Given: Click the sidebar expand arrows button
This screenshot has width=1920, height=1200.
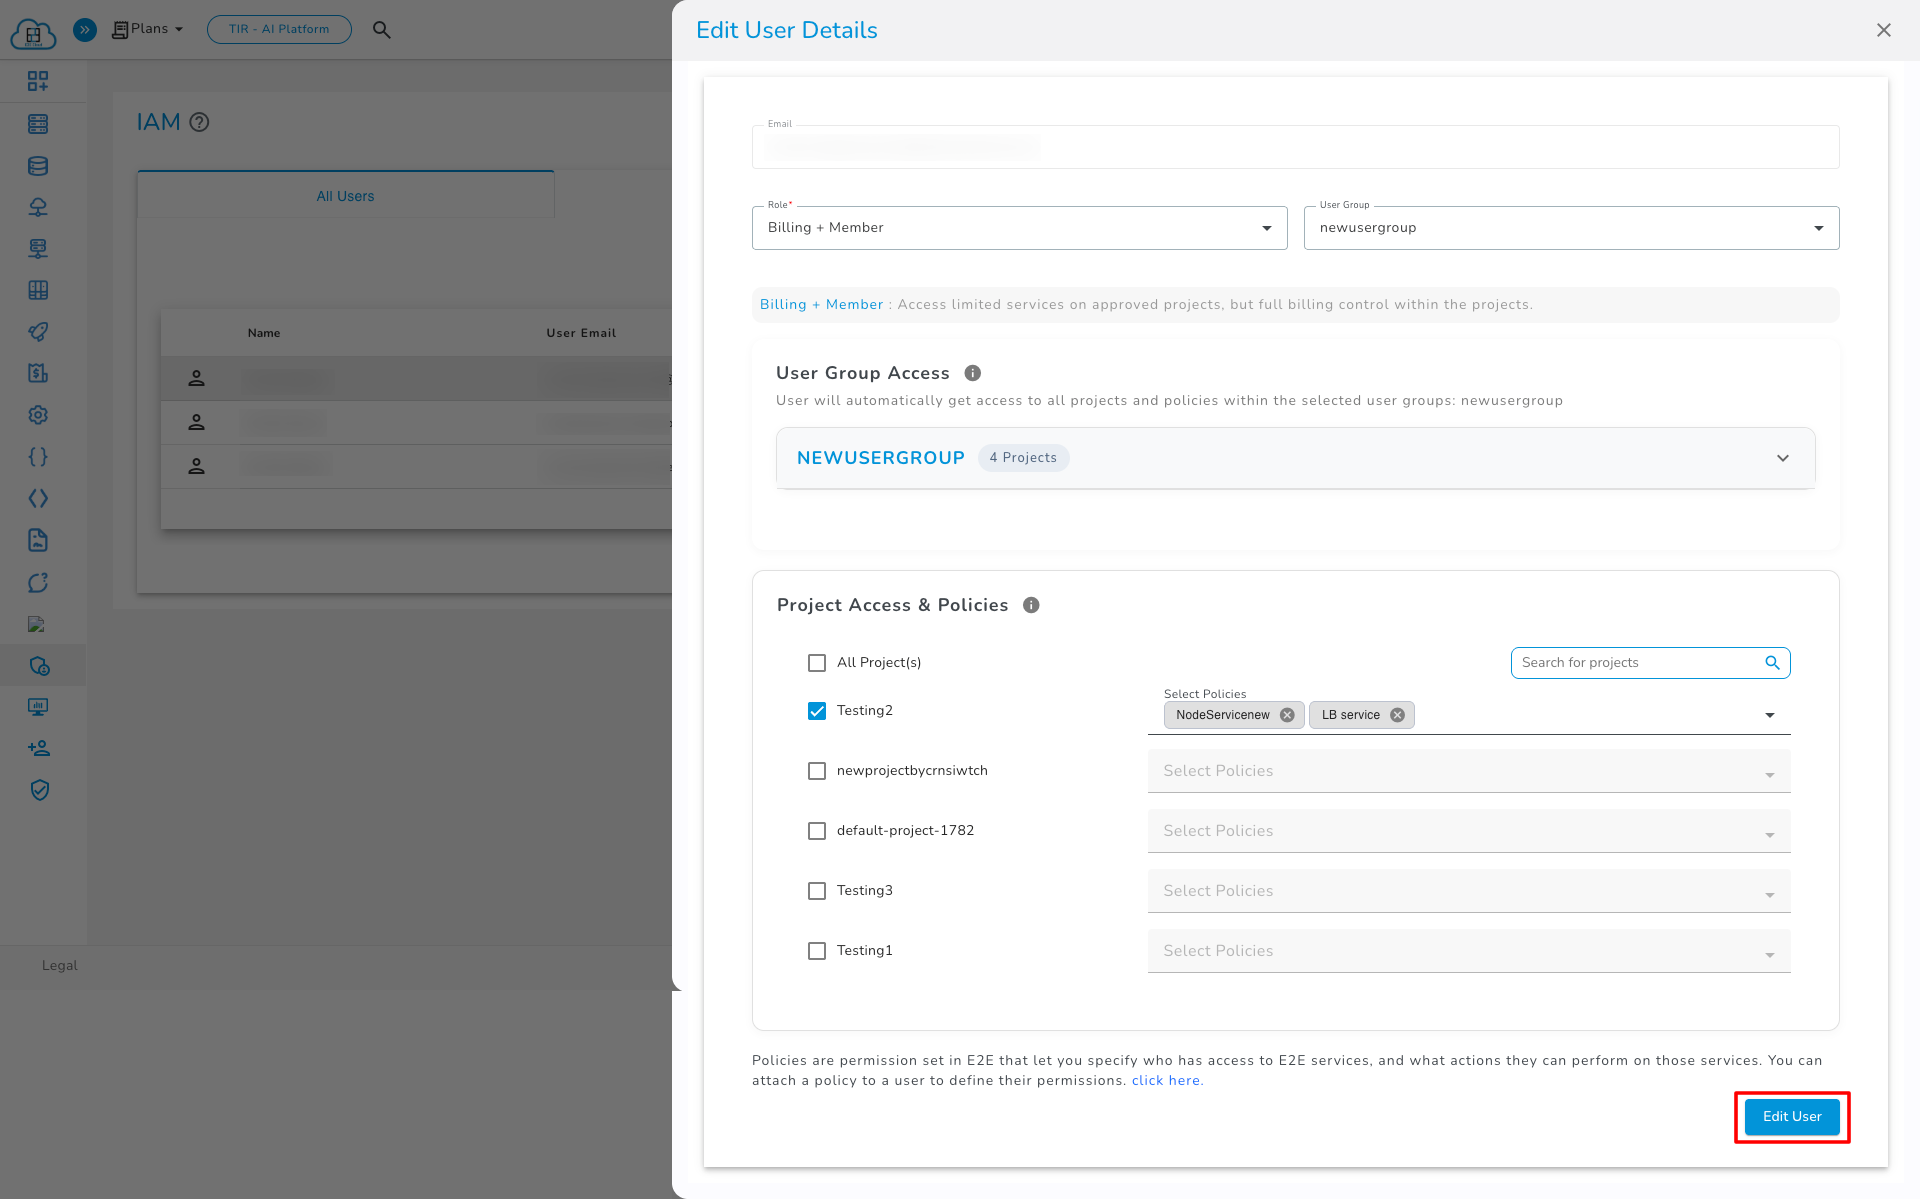Looking at the screenshot, I should [x=85, y=30].
